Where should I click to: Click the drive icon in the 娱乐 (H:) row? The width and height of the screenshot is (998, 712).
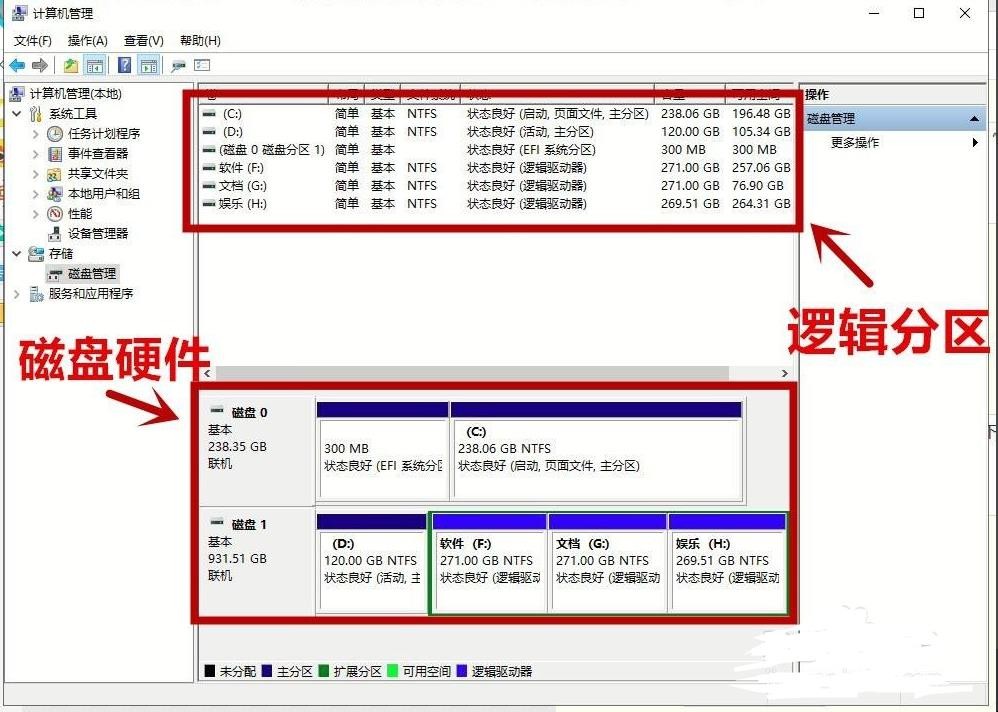pos(209,204)
